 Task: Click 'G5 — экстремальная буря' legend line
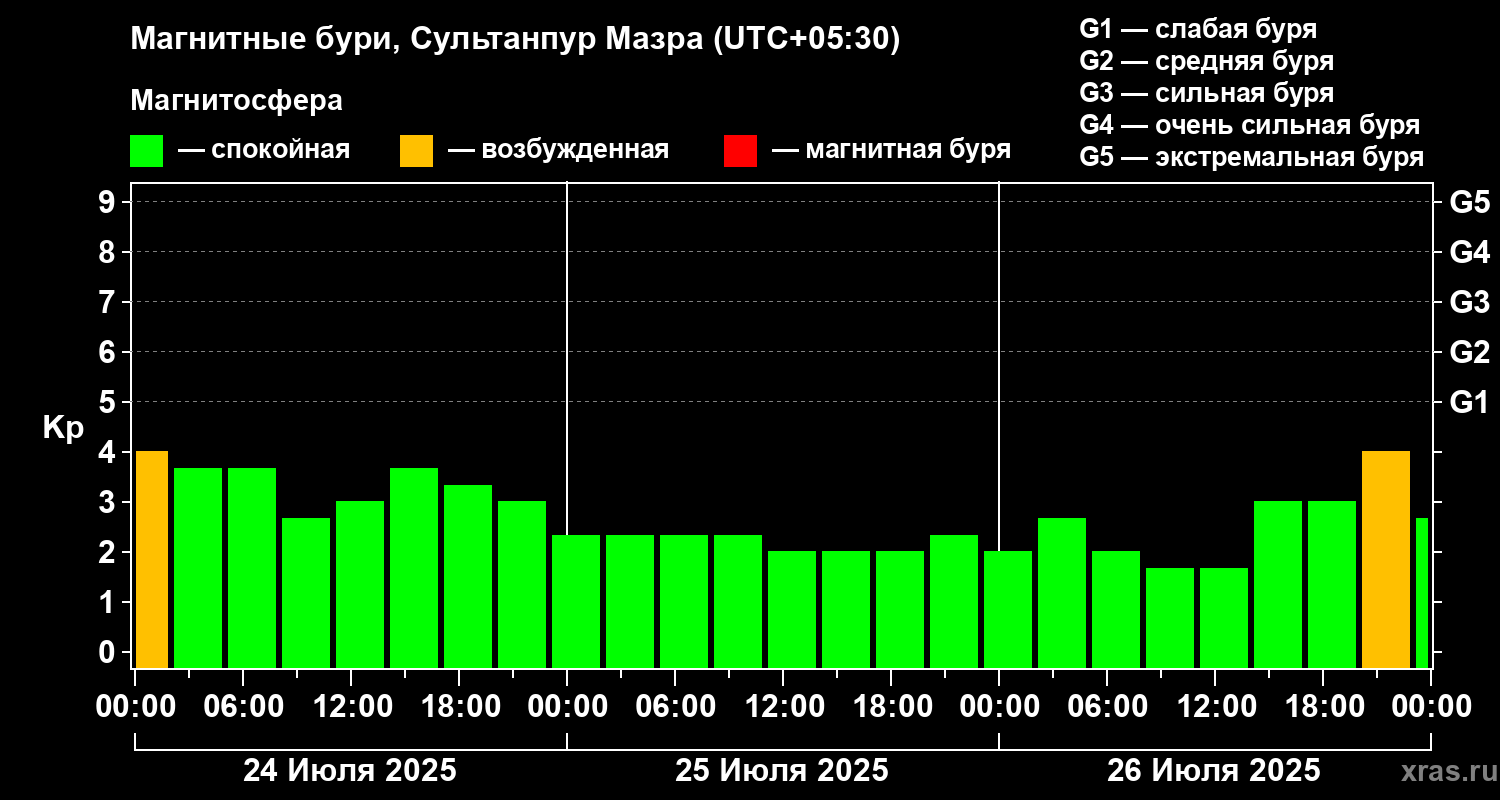[x=1252, y=157]
